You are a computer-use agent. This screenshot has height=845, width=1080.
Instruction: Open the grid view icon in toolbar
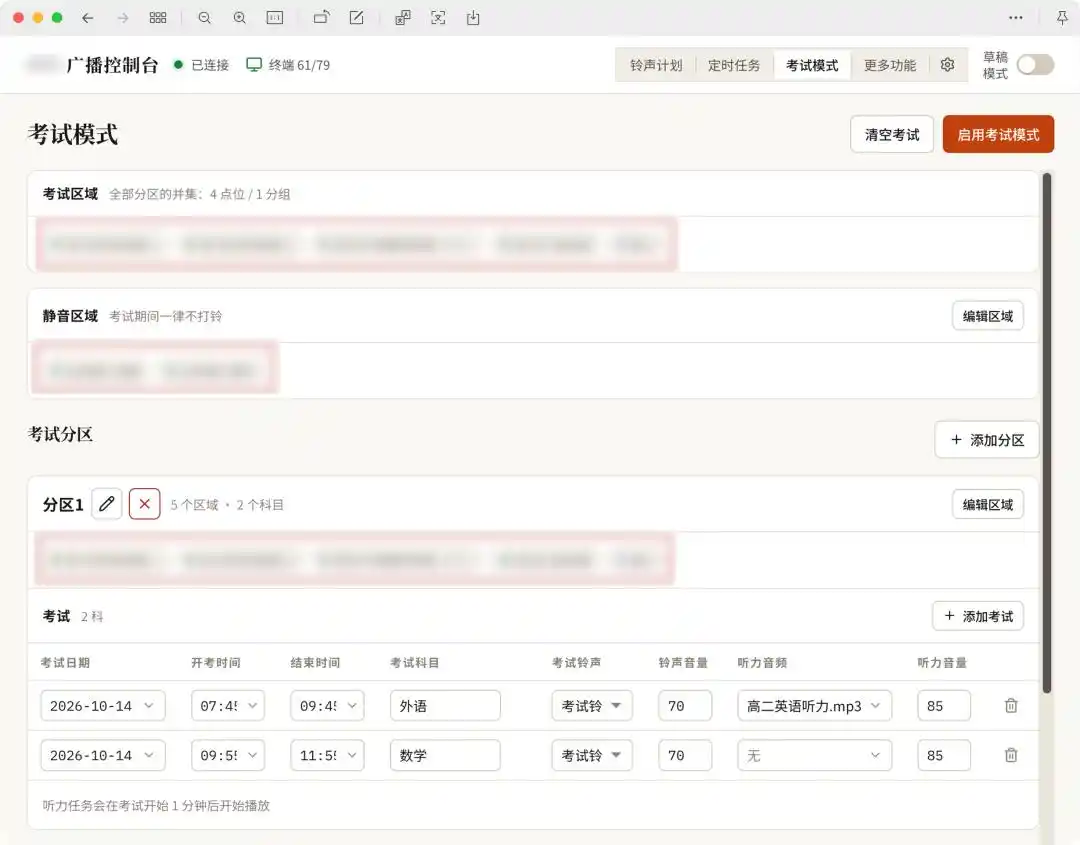click(x=158, y=18)
